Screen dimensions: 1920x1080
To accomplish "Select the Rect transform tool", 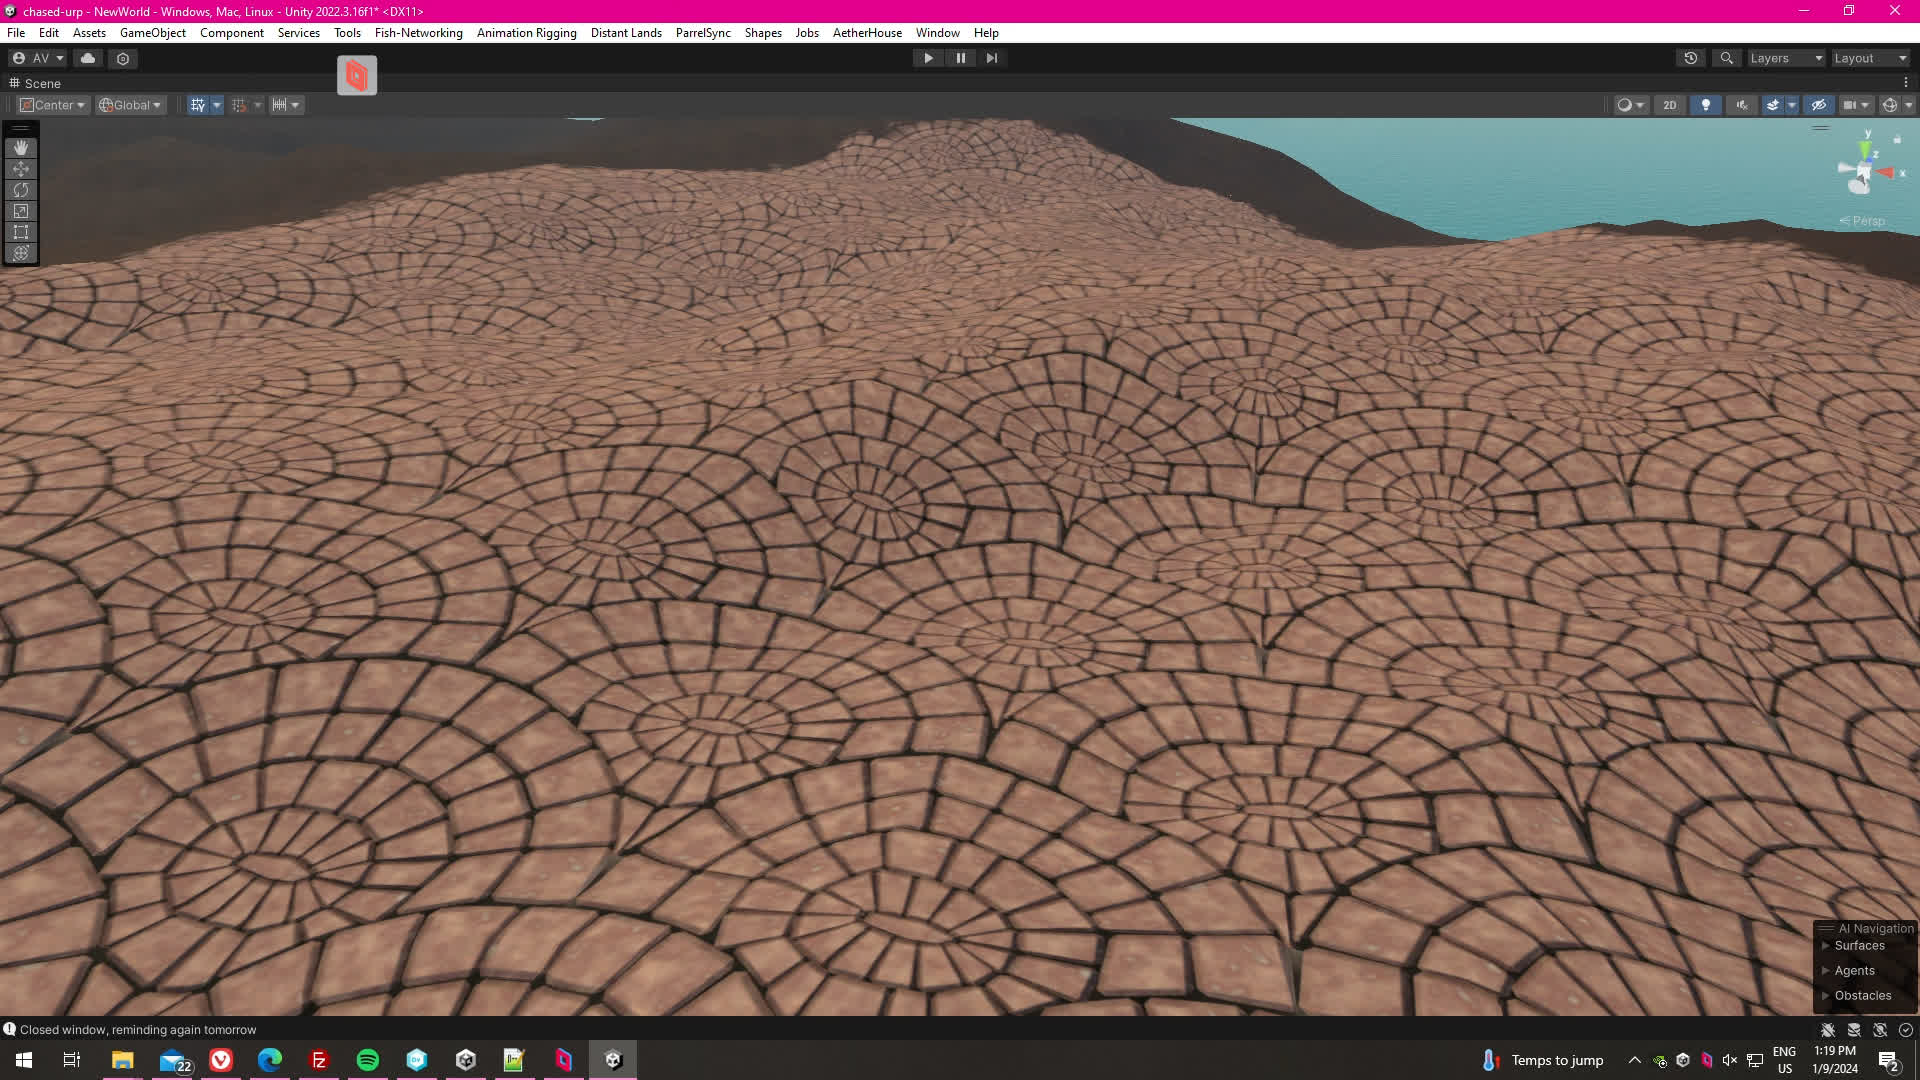I will click(x=21, y=232).
